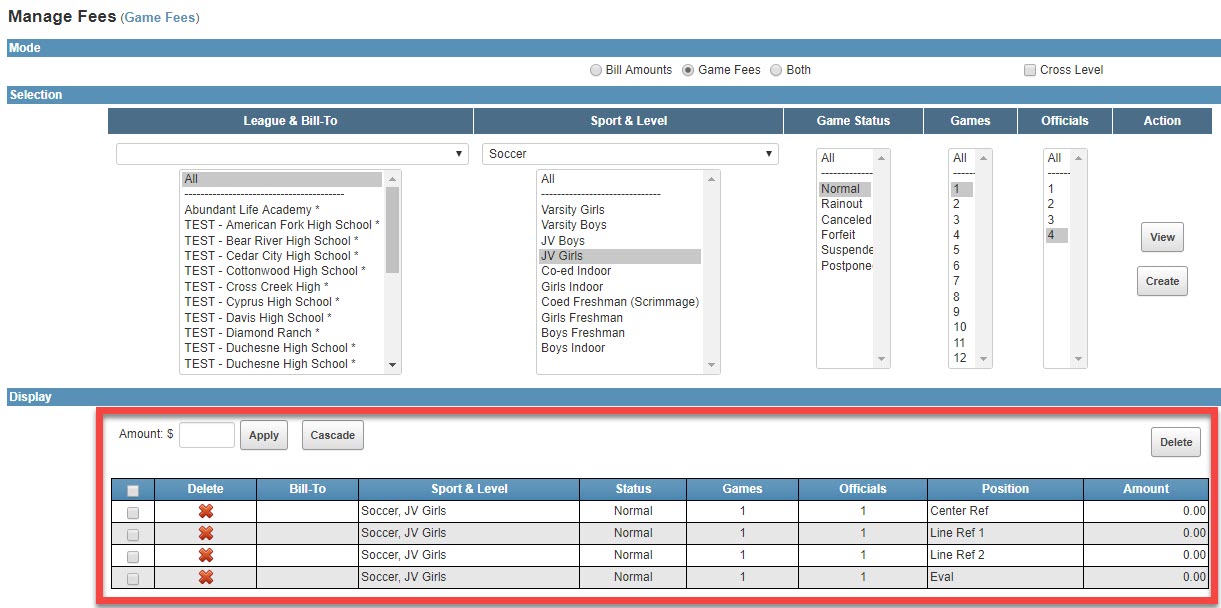Click the Cascade button

[333, 436]
